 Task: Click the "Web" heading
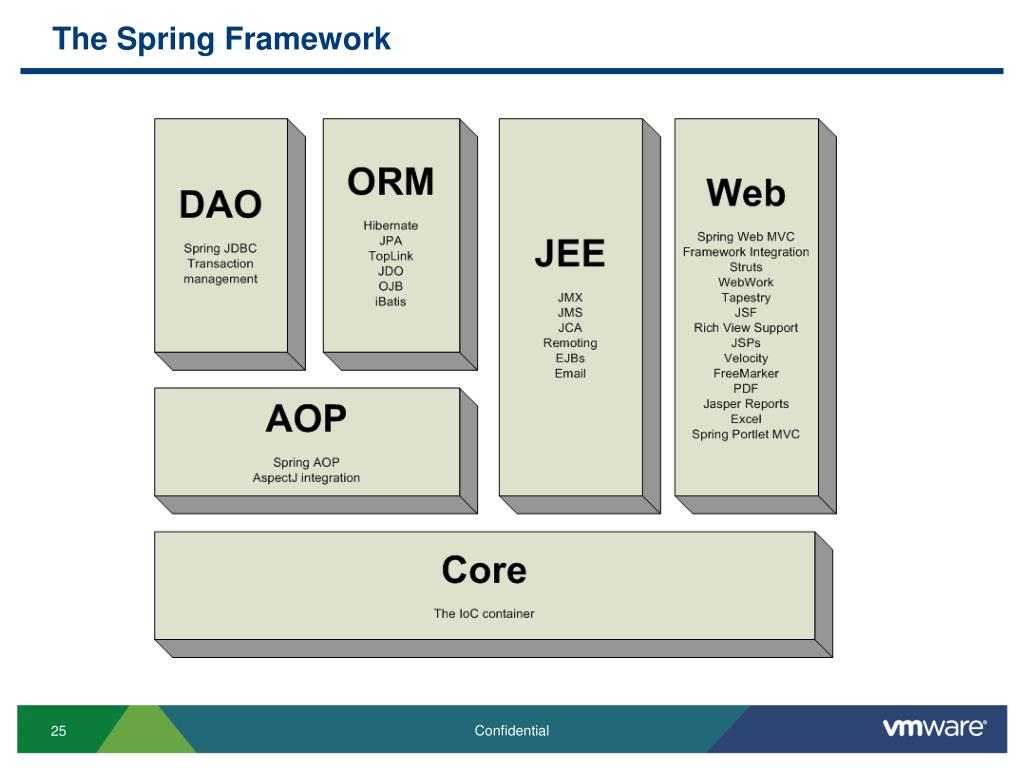coord(746,193)
